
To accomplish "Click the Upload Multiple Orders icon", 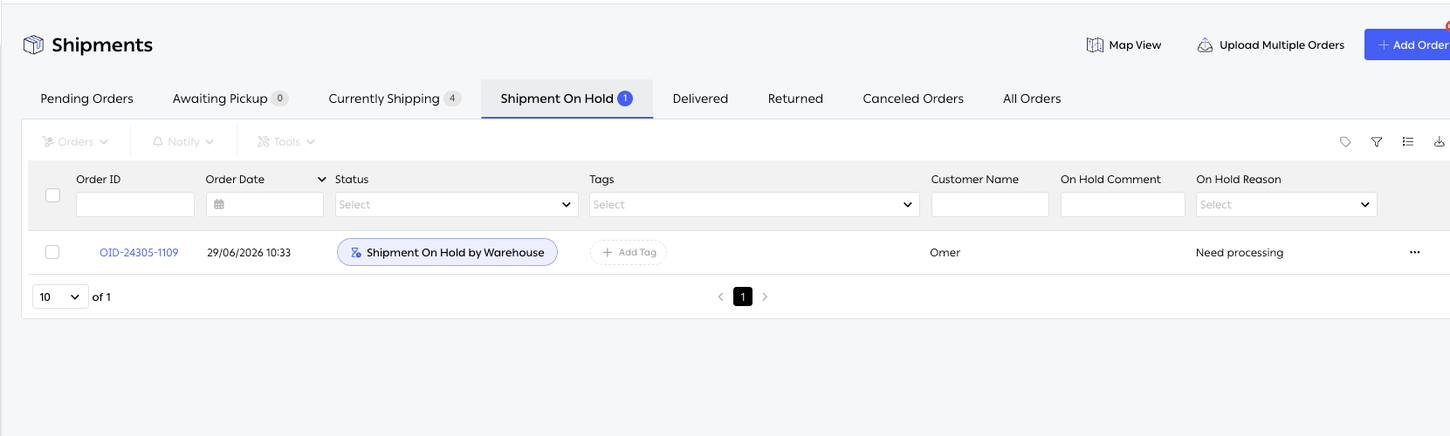I will [x=1205, y=45].
